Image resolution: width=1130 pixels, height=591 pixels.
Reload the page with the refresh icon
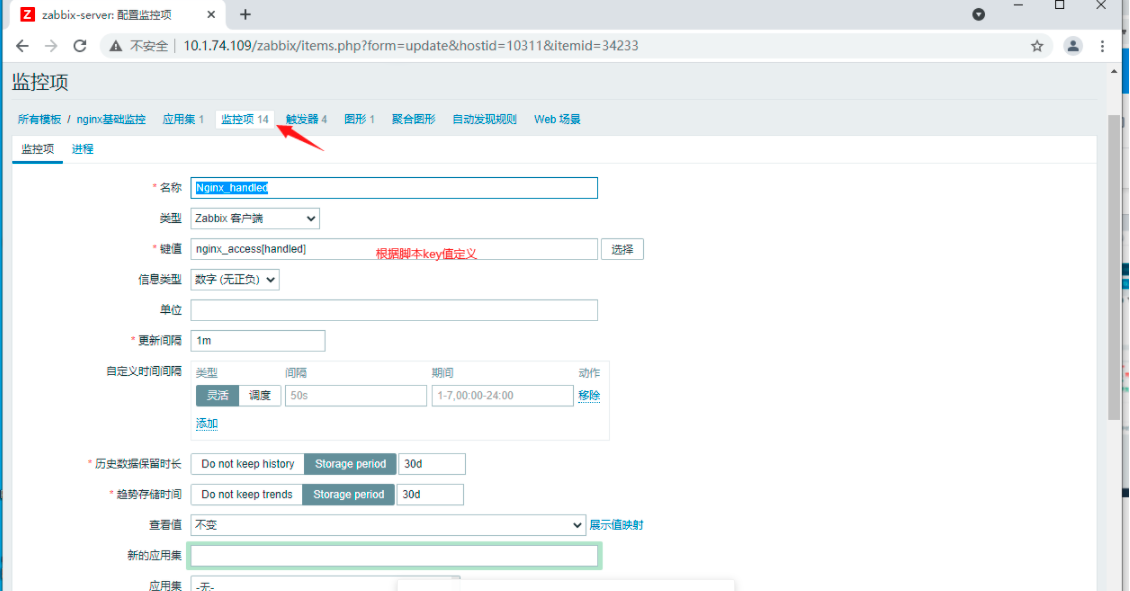pos(80,46)
